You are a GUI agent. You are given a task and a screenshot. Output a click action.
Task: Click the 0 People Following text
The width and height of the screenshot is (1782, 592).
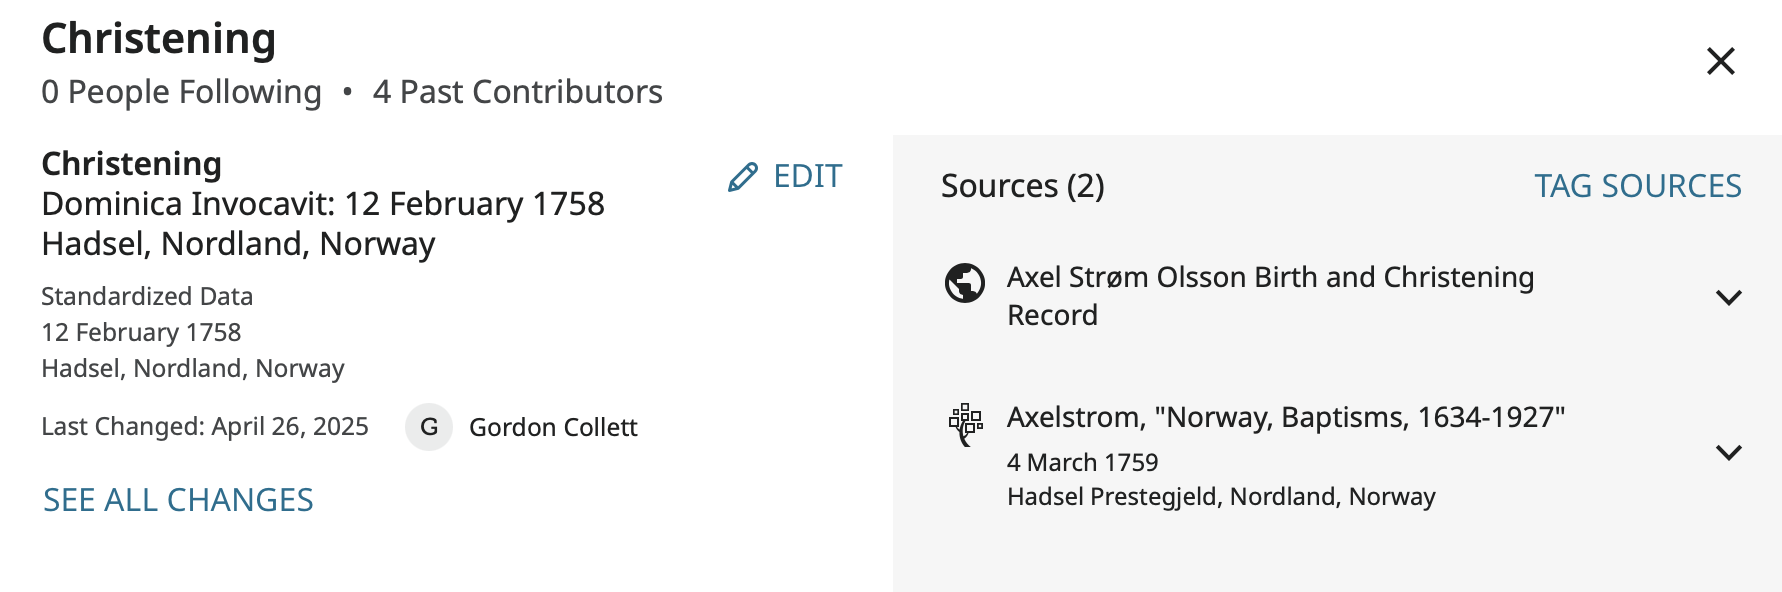click(x=181, y=92)
